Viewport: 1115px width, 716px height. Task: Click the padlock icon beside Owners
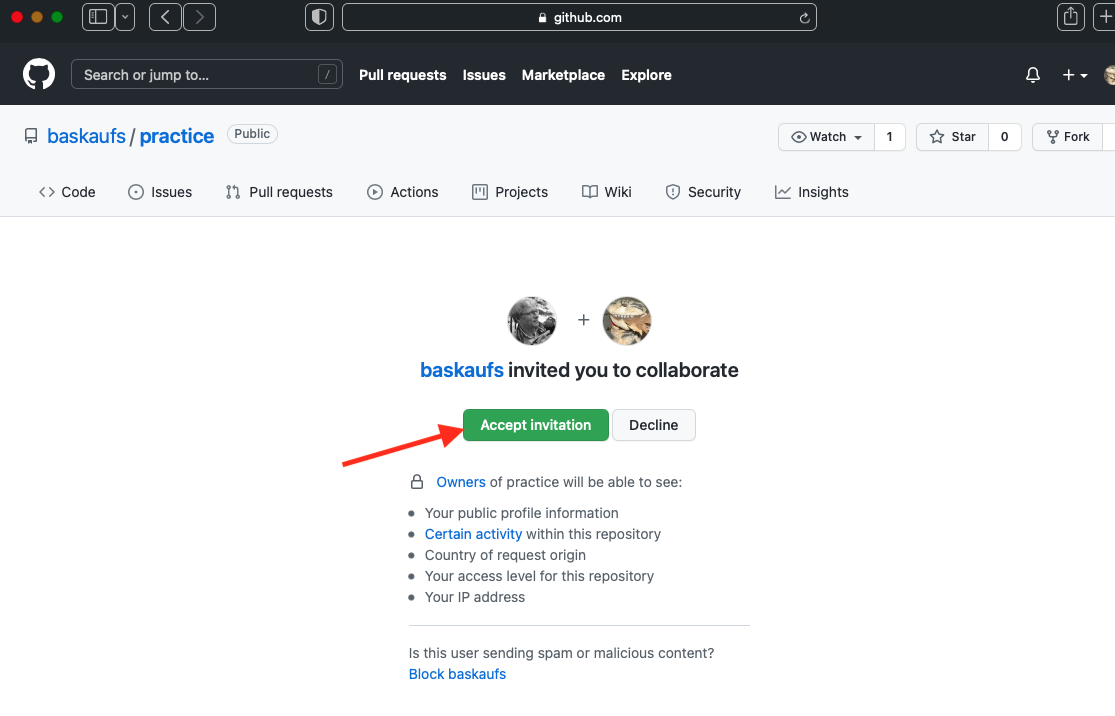(x=417, y=482)
